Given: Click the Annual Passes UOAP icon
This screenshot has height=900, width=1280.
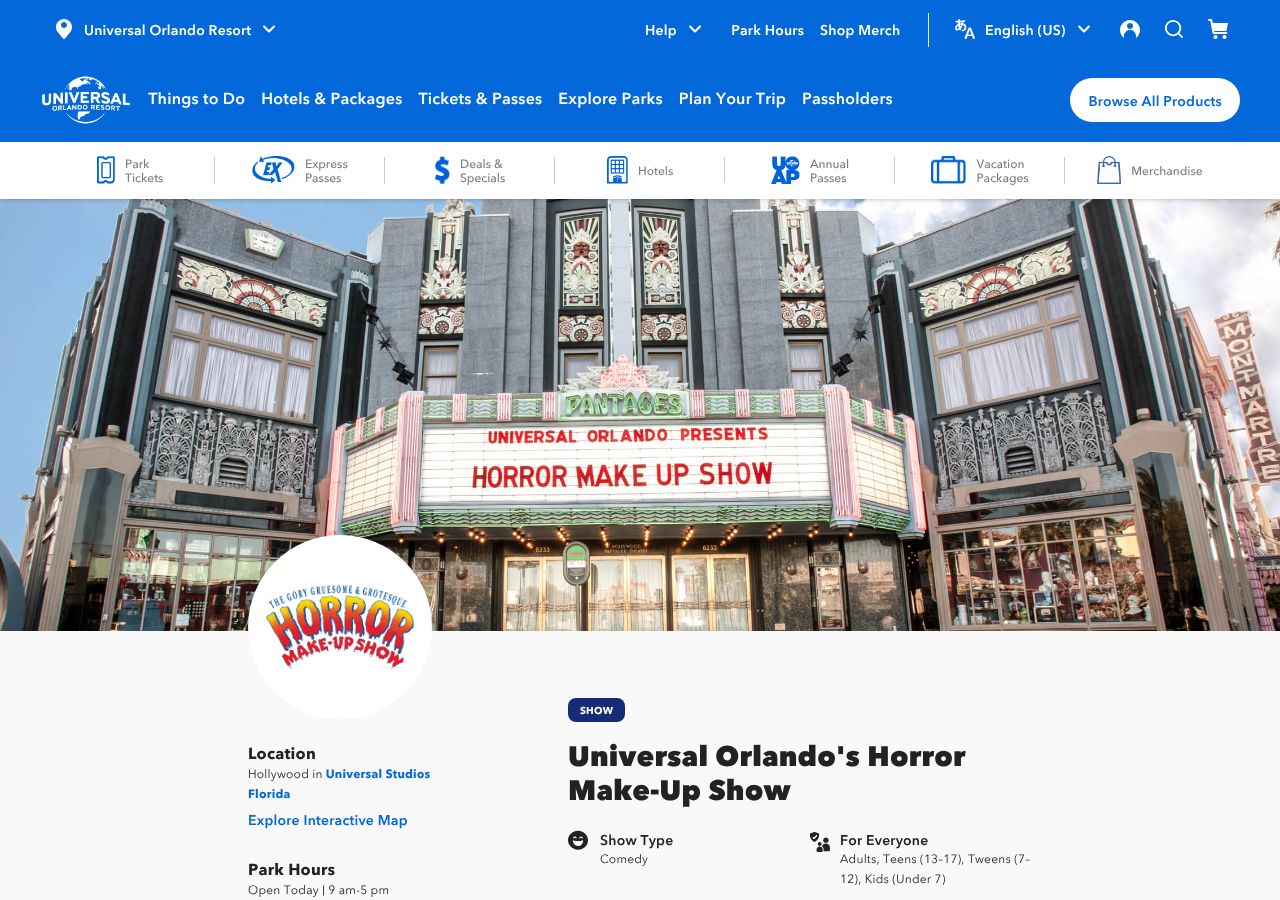Looking at the screenshot, I should click(785, 170).
